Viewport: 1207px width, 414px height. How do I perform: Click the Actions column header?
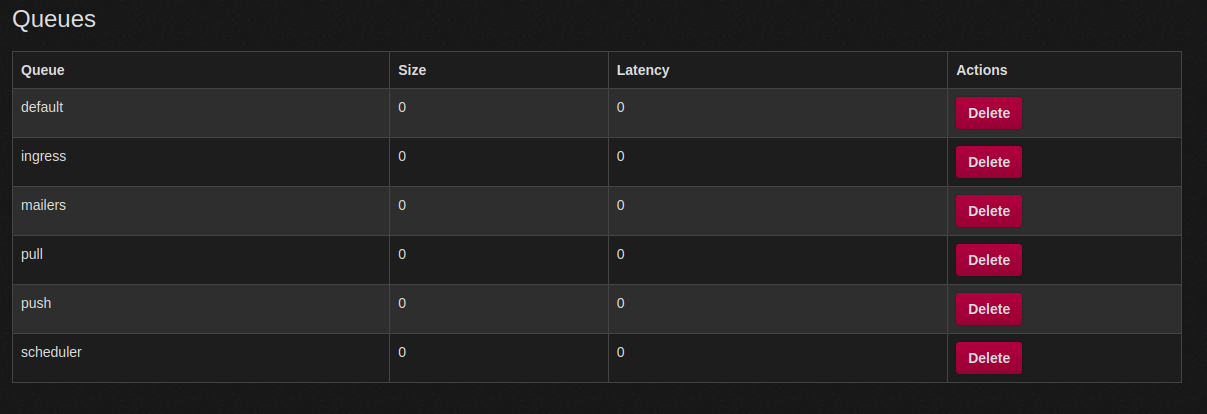(982, 70)
